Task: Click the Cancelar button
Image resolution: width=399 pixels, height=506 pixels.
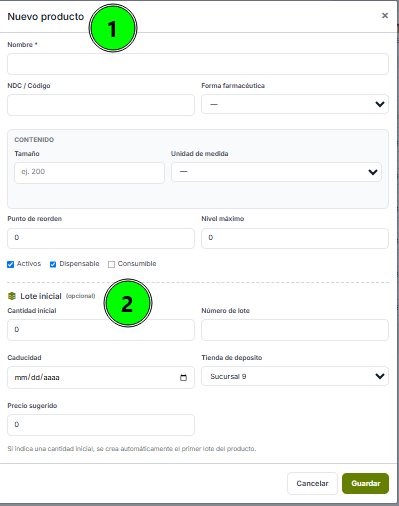Action: coord(312,483)
